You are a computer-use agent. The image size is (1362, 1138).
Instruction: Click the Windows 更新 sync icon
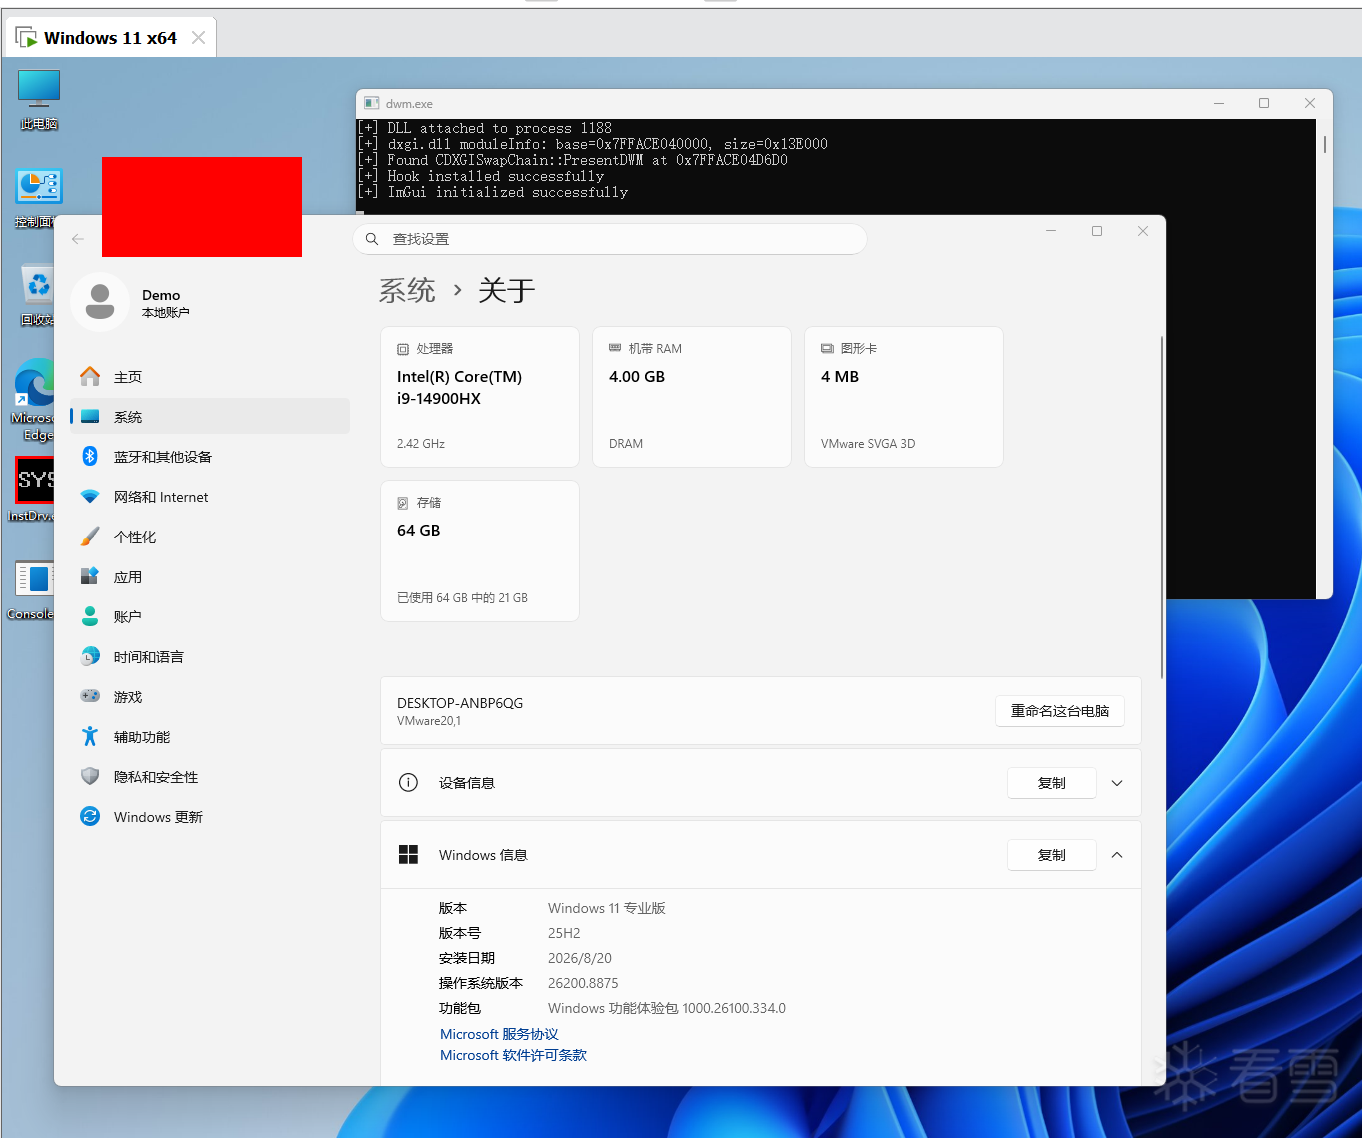point(90,817)
